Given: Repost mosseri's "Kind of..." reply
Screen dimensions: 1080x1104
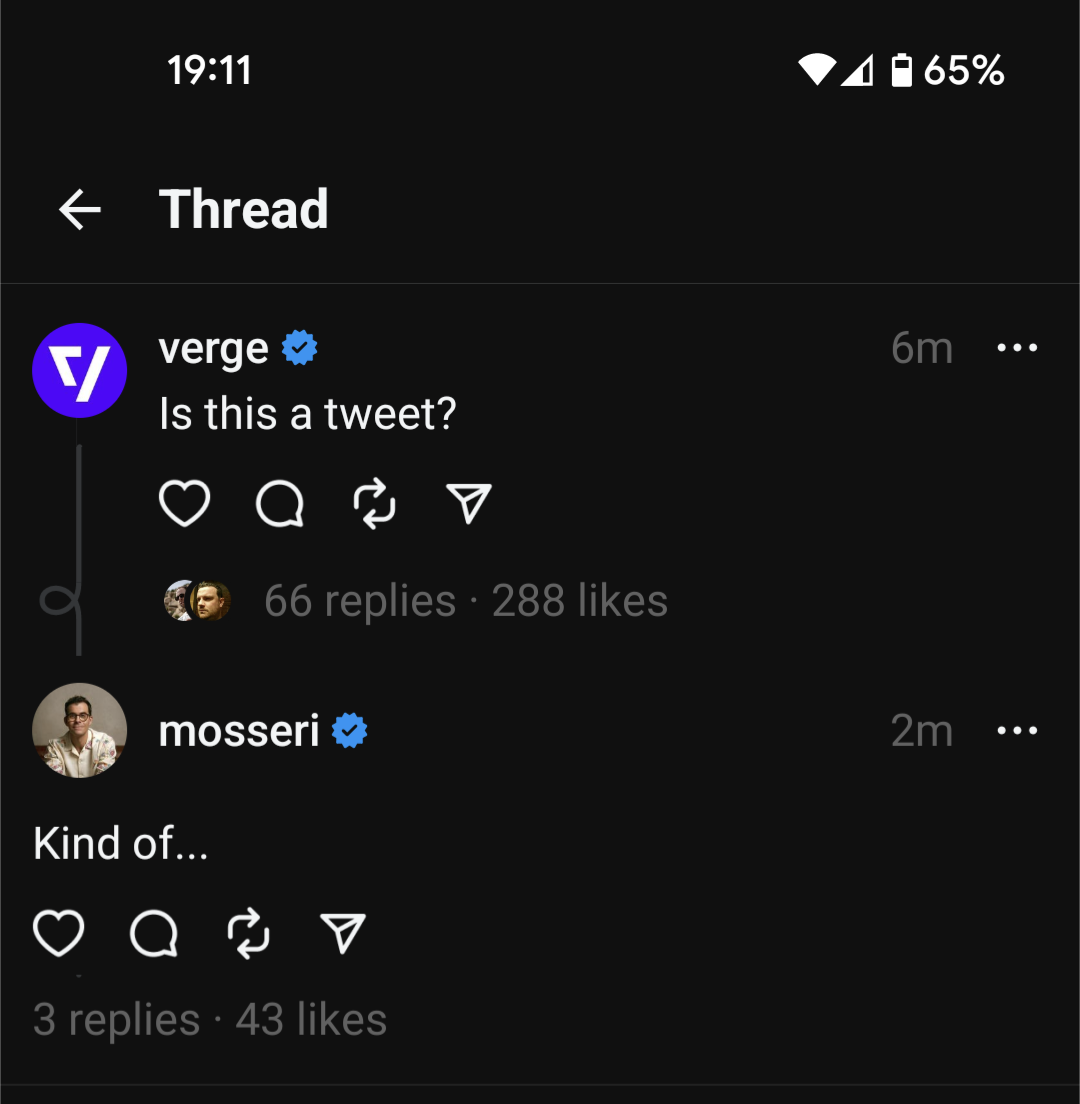Looking at the screenshot, I should [x=250, y=935].
